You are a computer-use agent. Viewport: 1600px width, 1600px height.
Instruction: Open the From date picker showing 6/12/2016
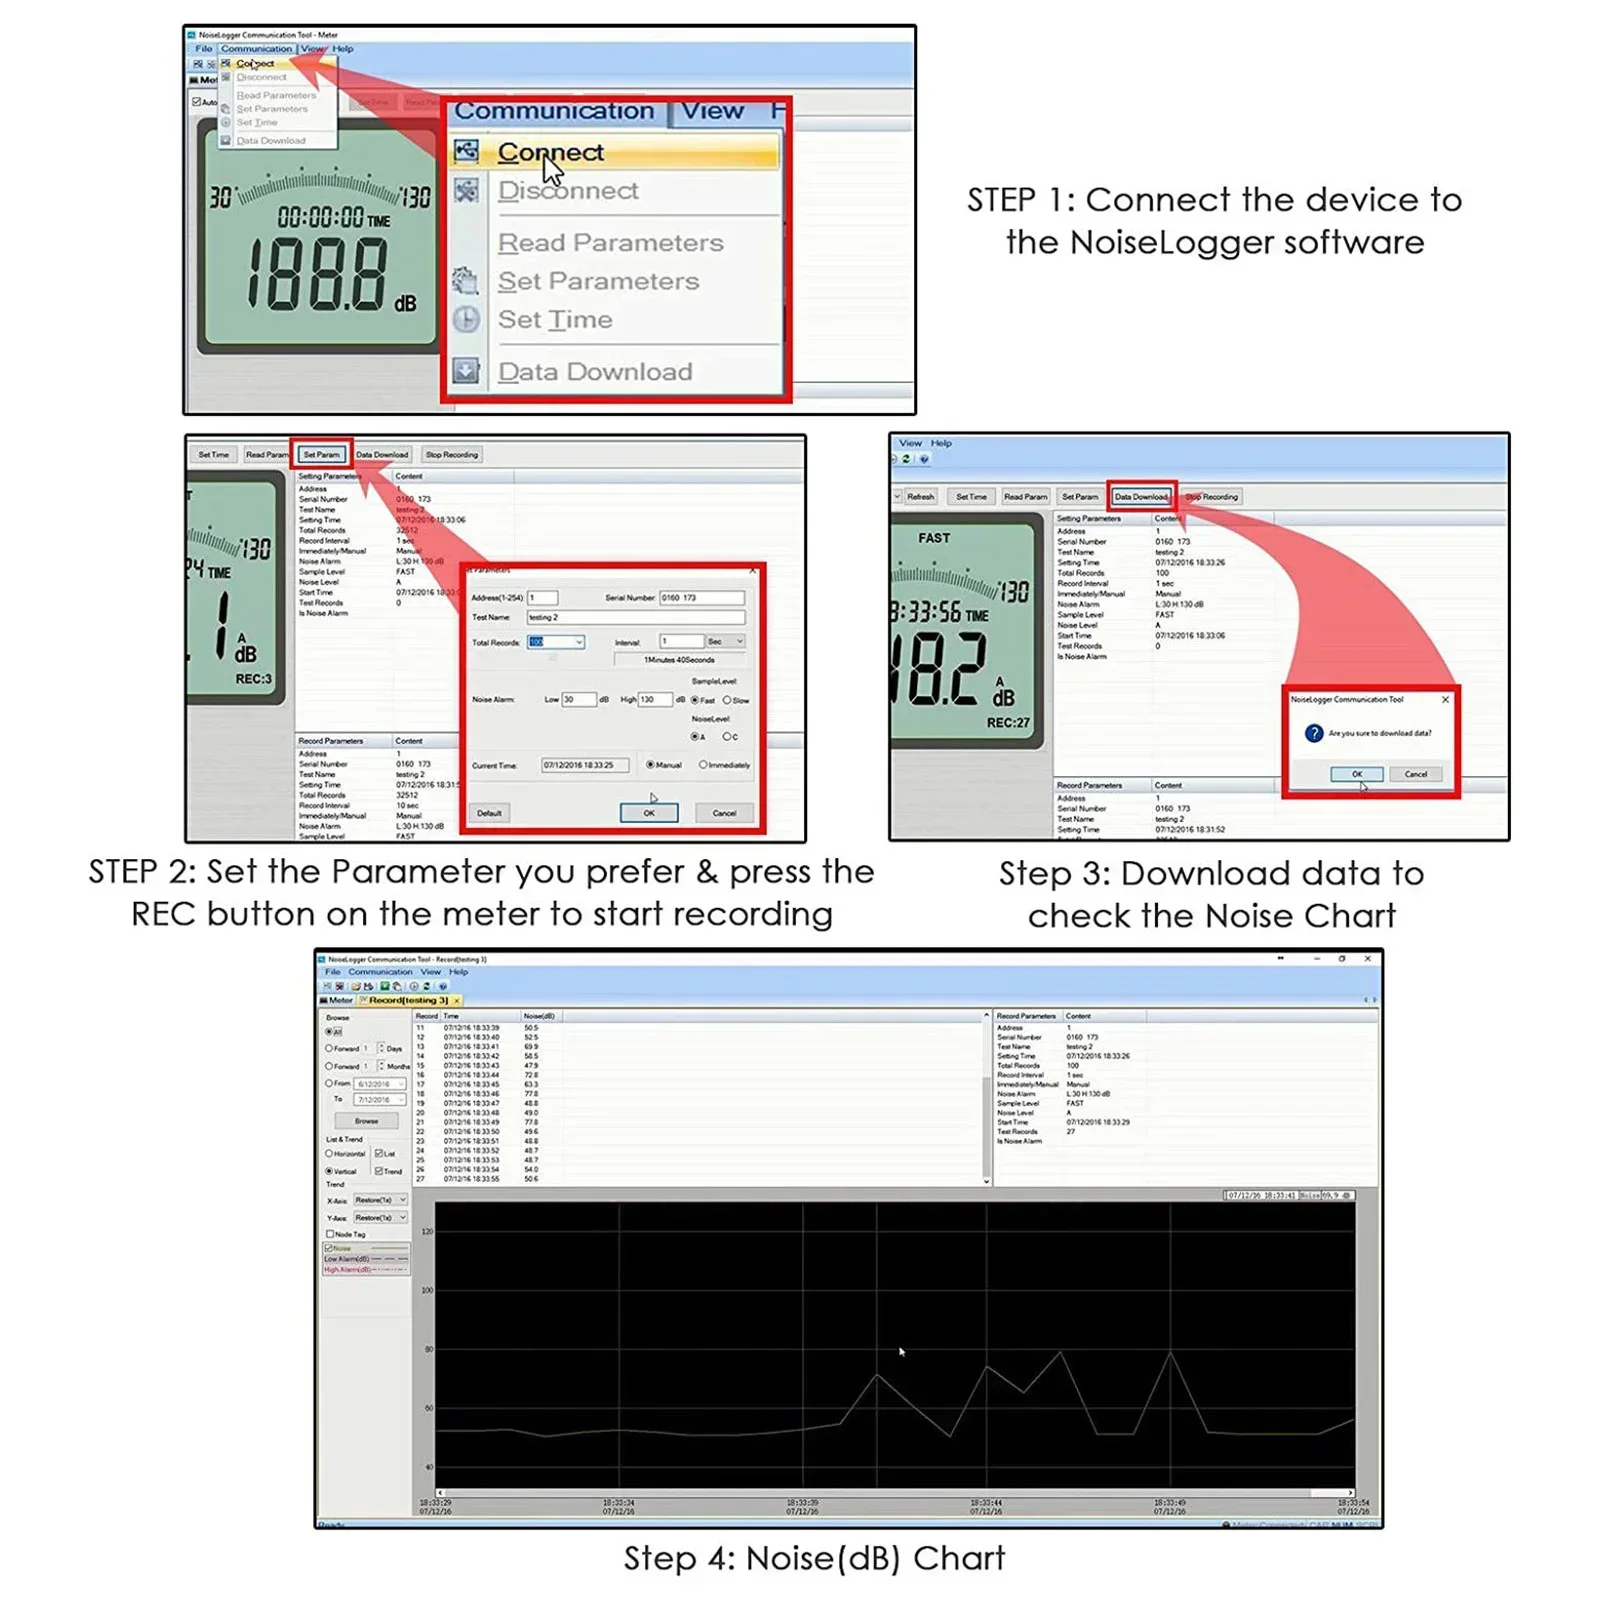pos(380,1083)
